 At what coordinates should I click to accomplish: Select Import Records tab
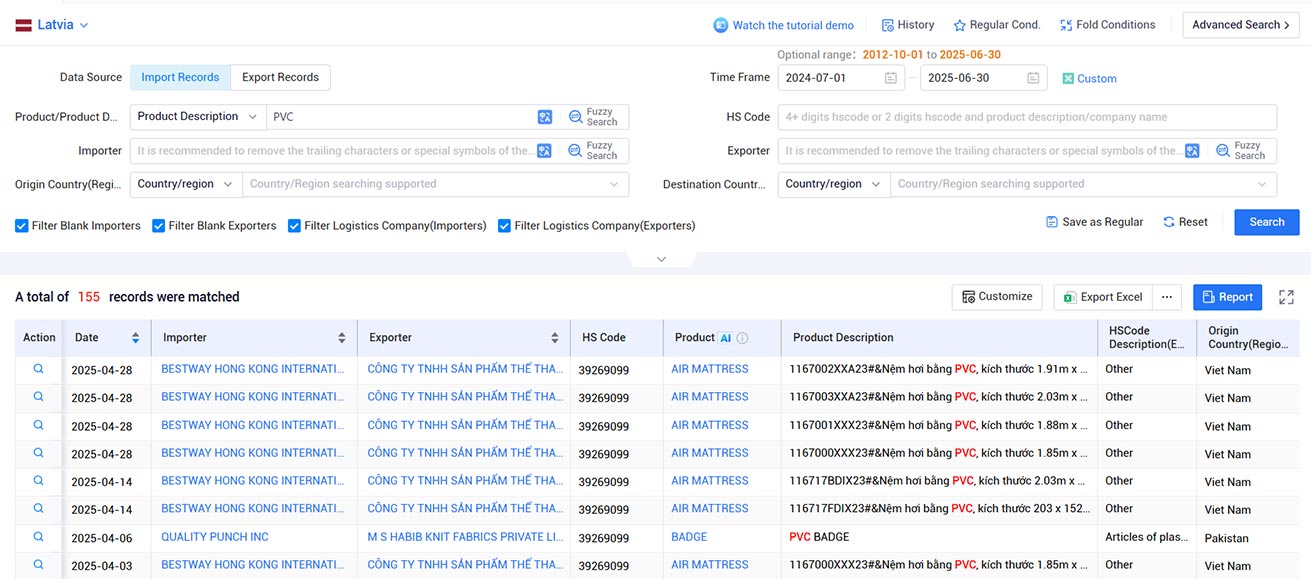click(x=180, y=78)
